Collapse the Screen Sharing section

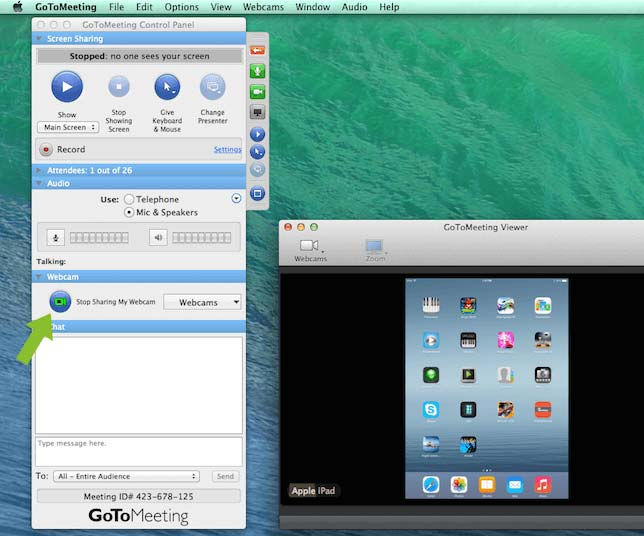pyautogui.click(x=39, y=39)
